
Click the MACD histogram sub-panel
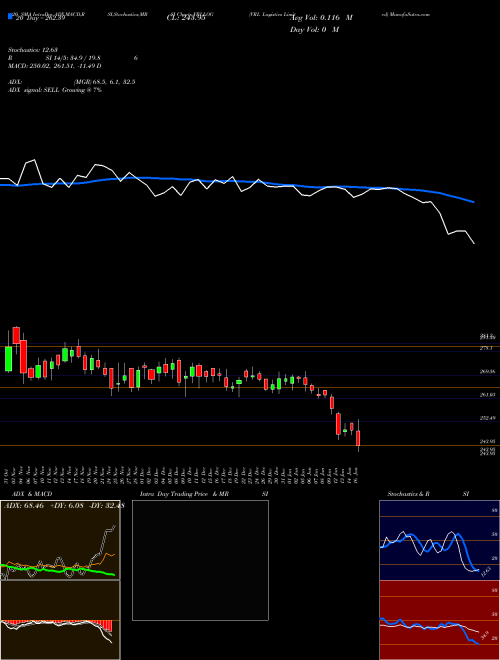click(x=60, y=620)
